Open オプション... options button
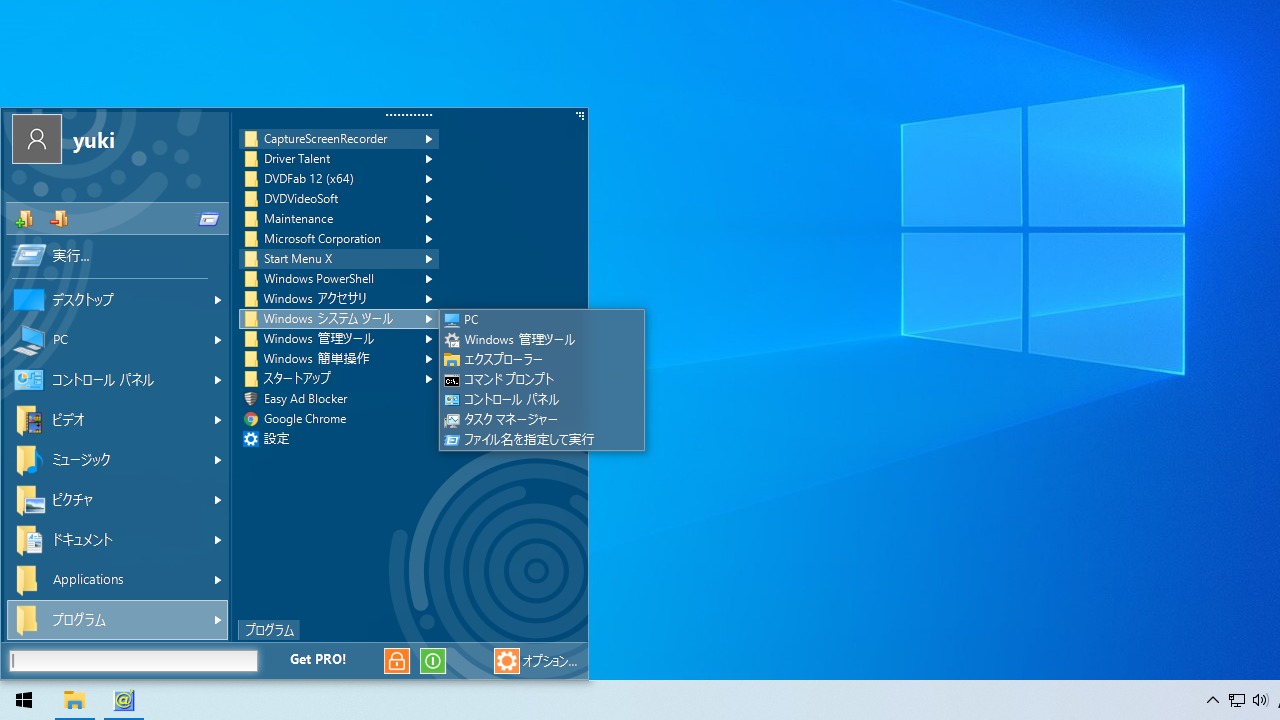Image resolution: width=1280 pixels, height=720 pixels. pyautogui.click(x=536, y=661)
